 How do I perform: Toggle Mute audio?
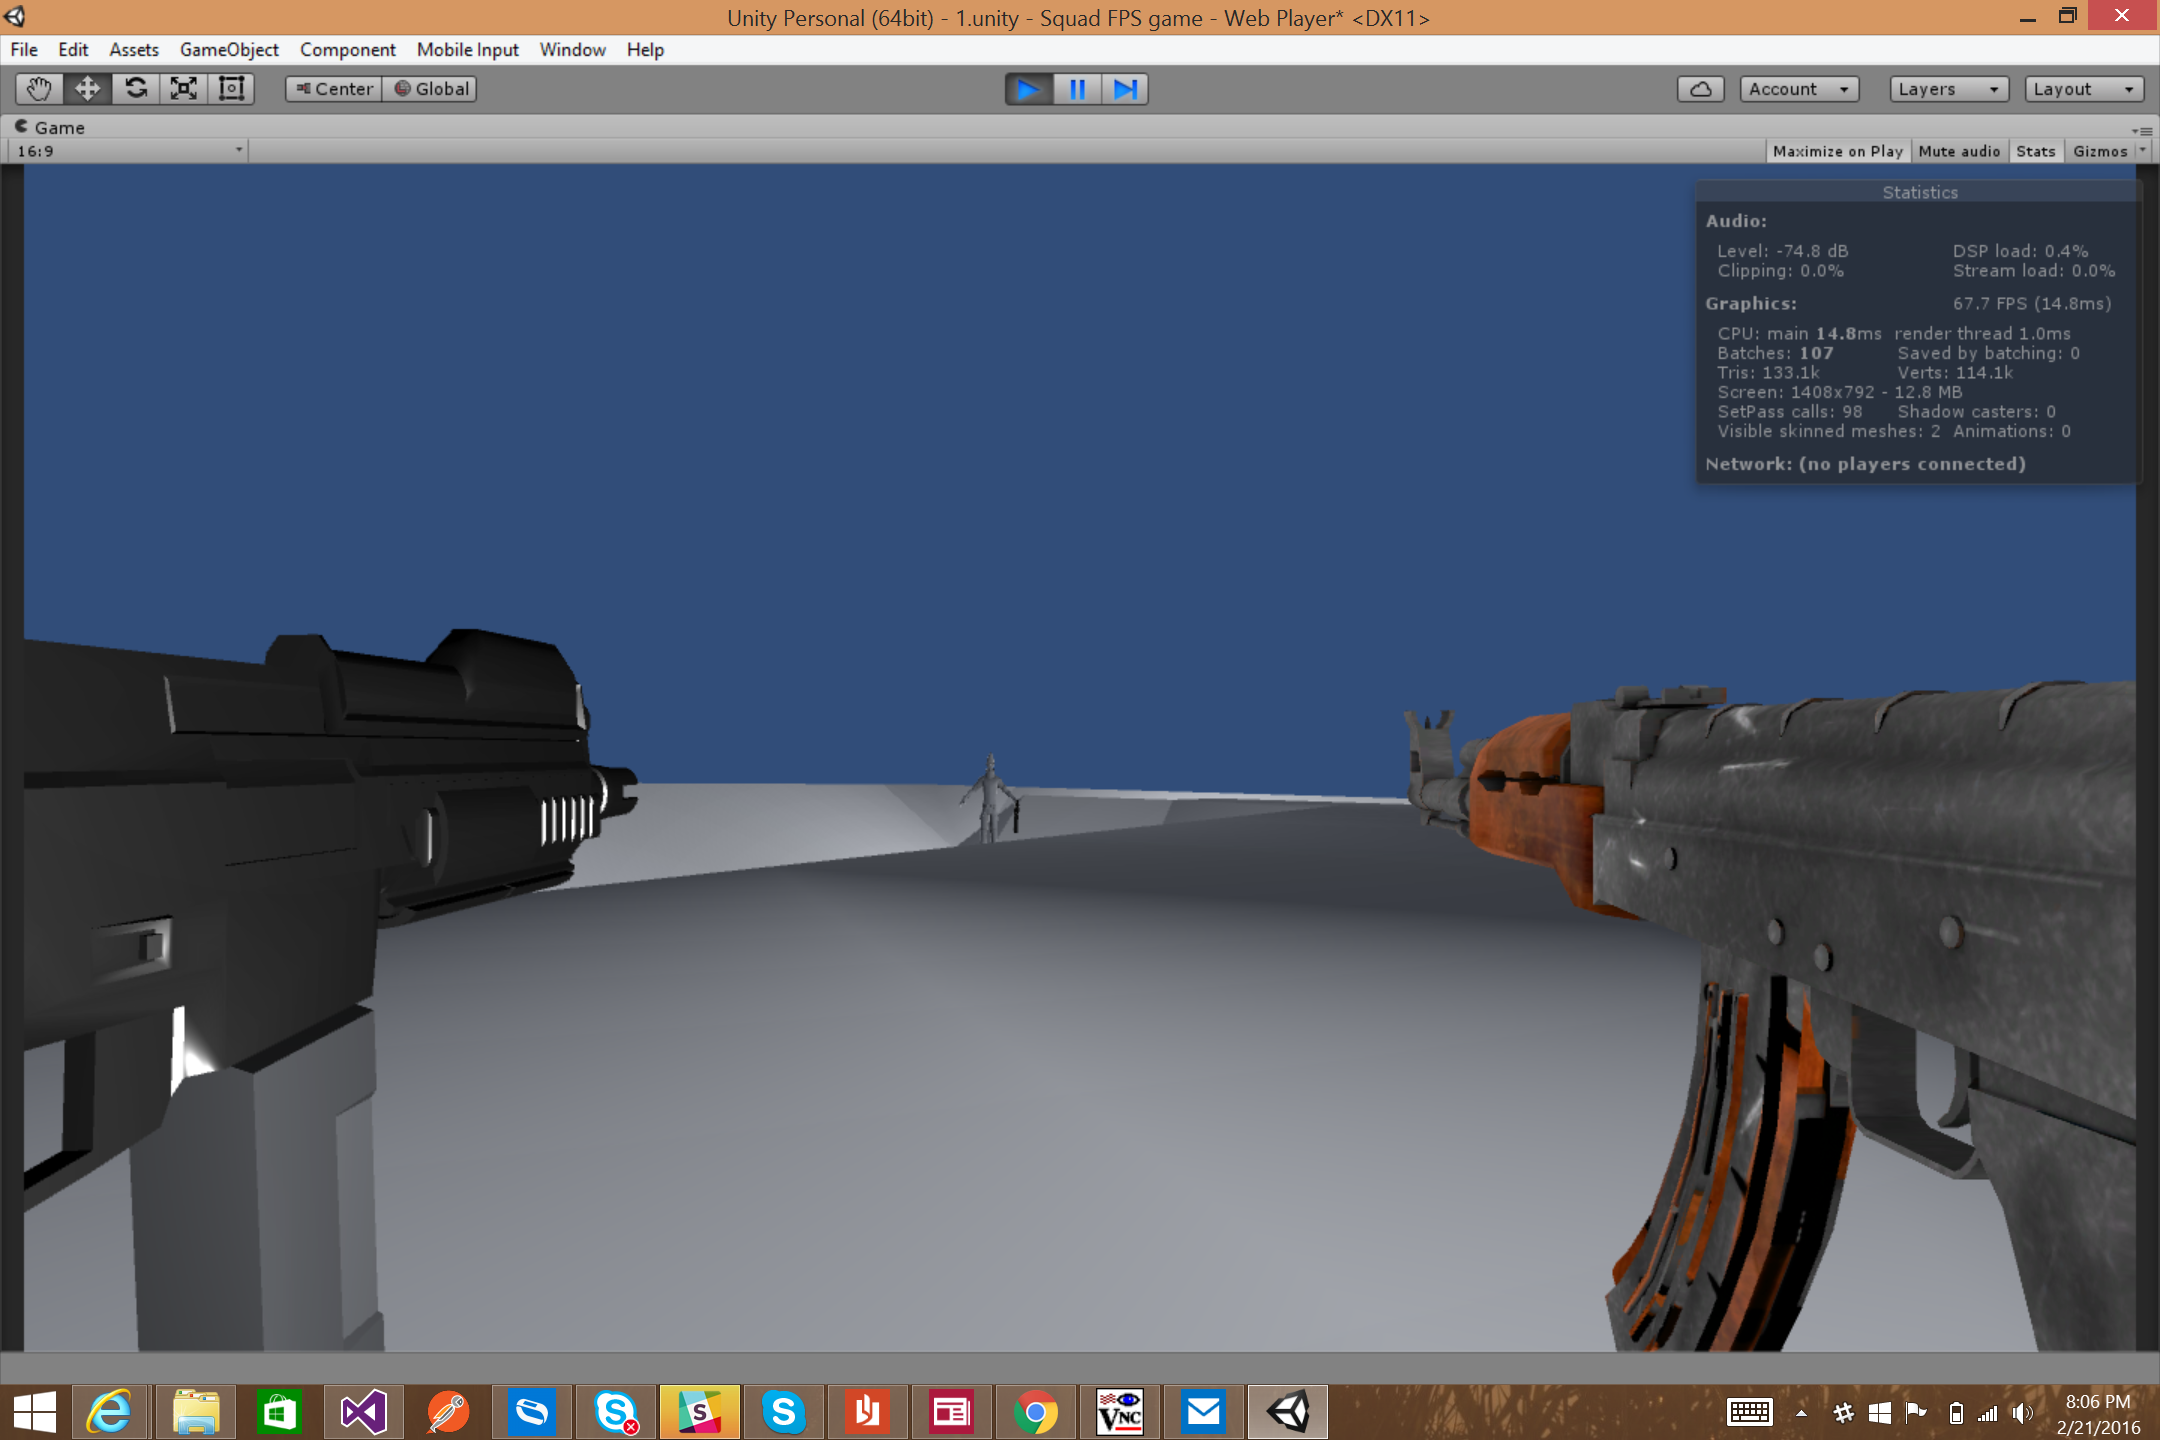pos(1959,151)
